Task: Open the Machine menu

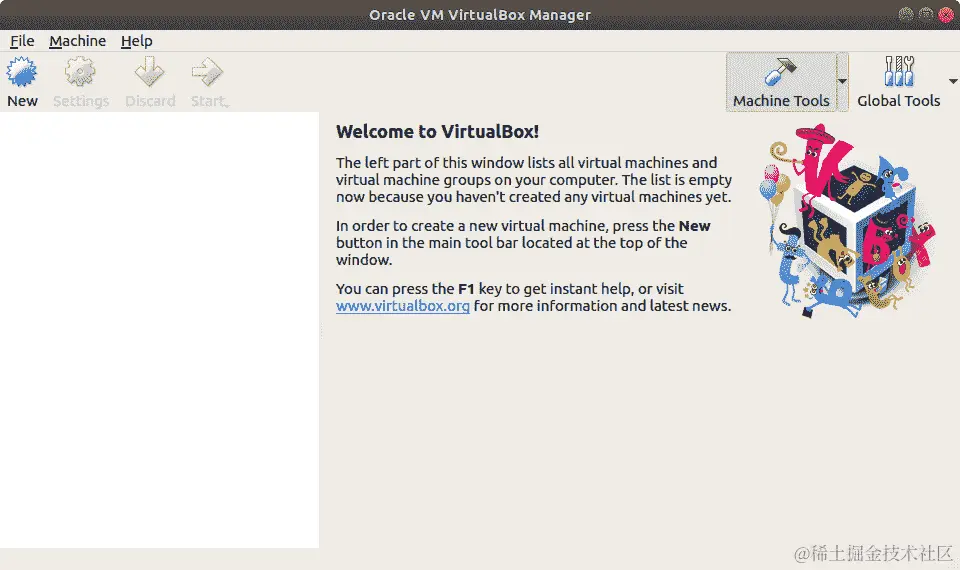Action: [x=77, y=41]
